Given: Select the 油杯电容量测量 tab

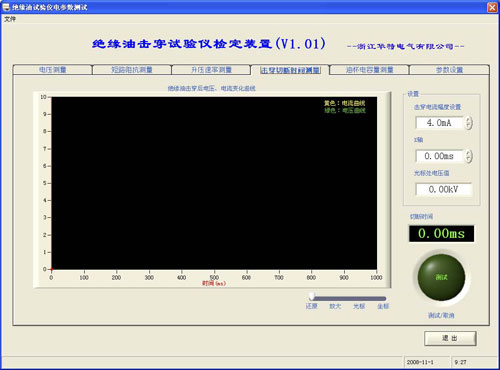Looking at the screenshot, I should point(370,70).
